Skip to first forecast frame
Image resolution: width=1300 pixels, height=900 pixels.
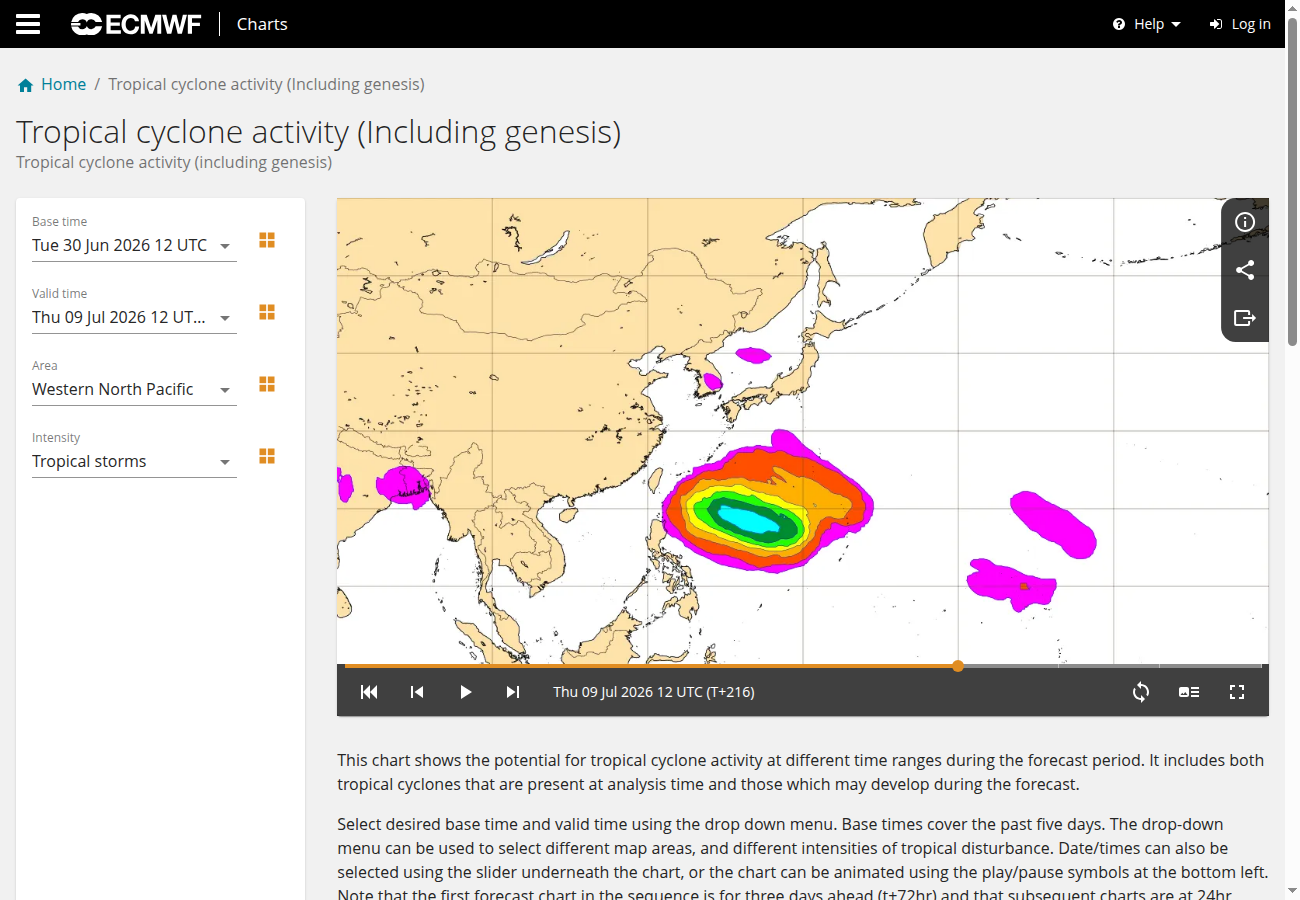point(369,692)
